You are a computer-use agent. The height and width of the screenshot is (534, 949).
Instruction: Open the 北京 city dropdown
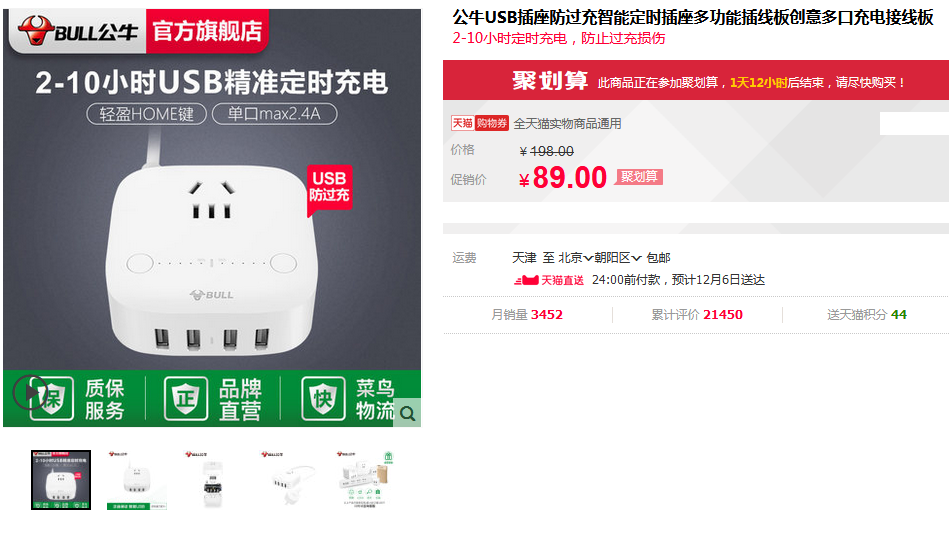coord(575,258)
